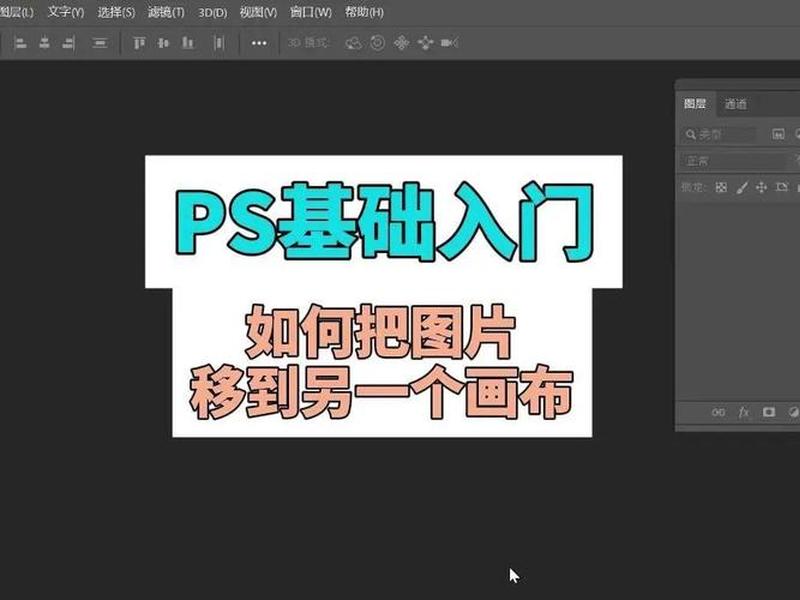
Task: Open the 3D(D) menu
Action: (212, 12)
